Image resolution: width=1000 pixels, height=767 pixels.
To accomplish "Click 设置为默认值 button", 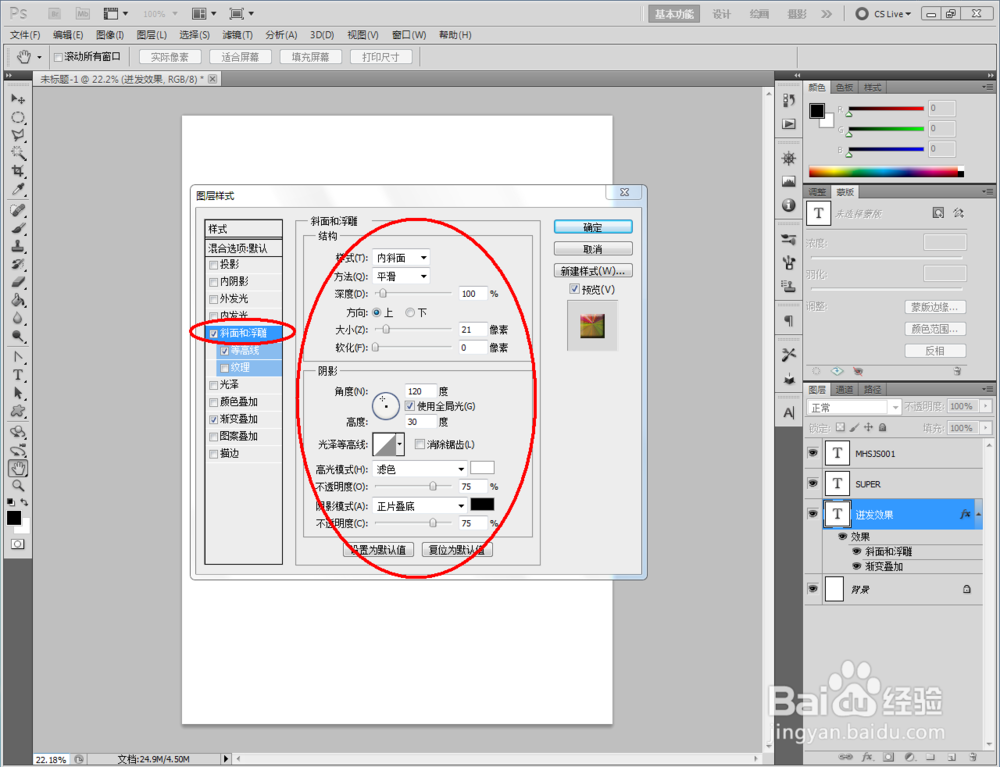I will (378, 550).
